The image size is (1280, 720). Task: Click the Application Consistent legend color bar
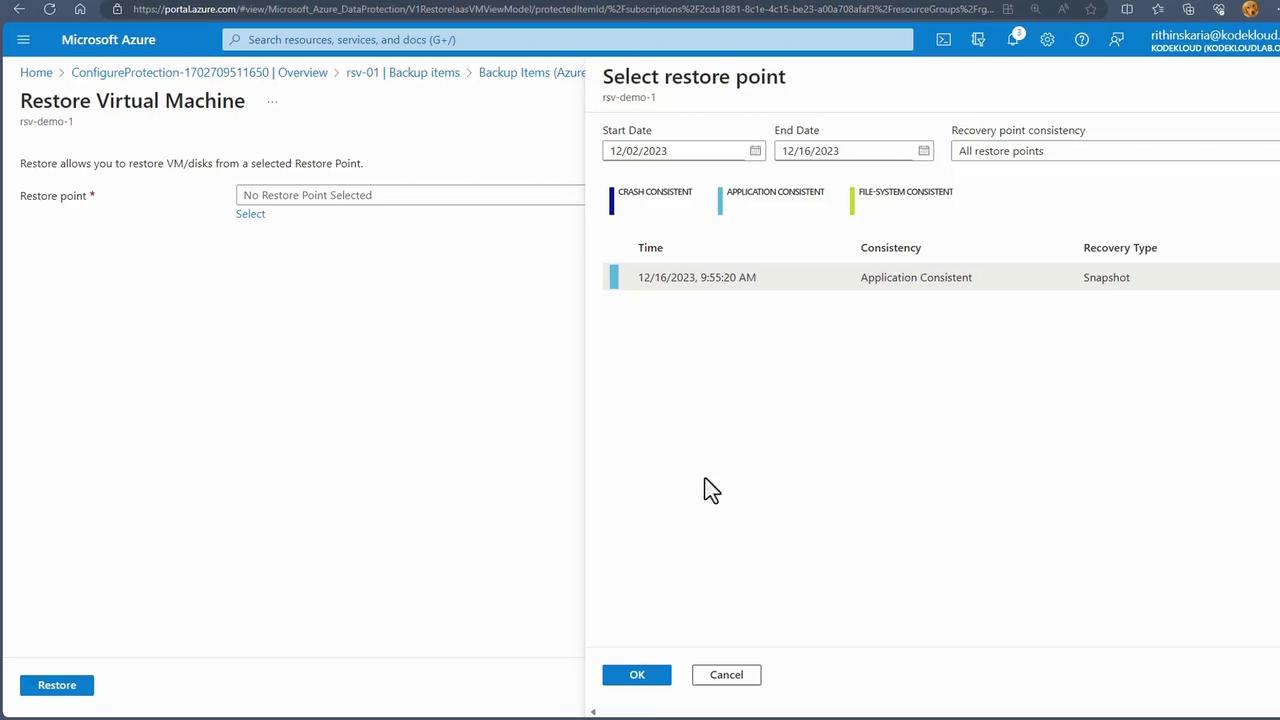coord(720,200)
